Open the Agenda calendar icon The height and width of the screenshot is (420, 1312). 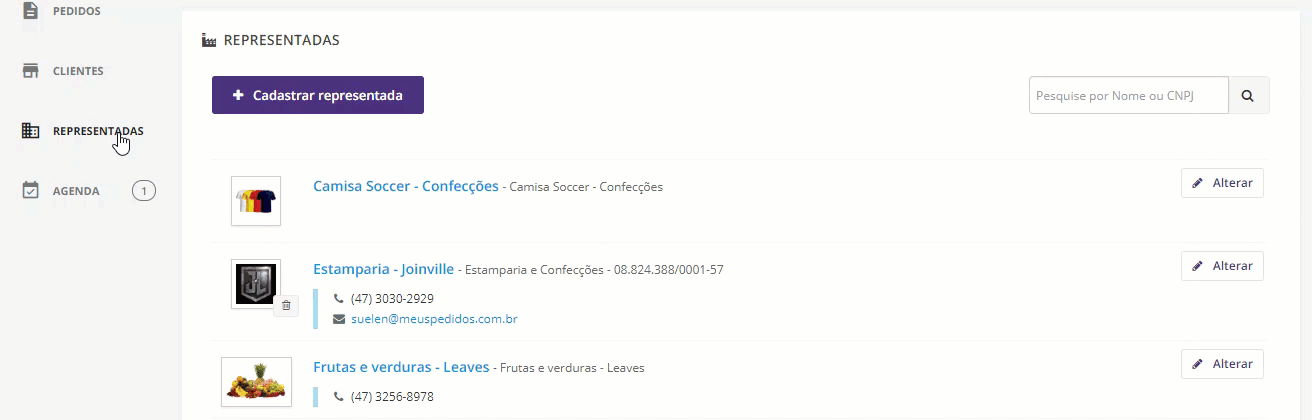coord(31,190)
